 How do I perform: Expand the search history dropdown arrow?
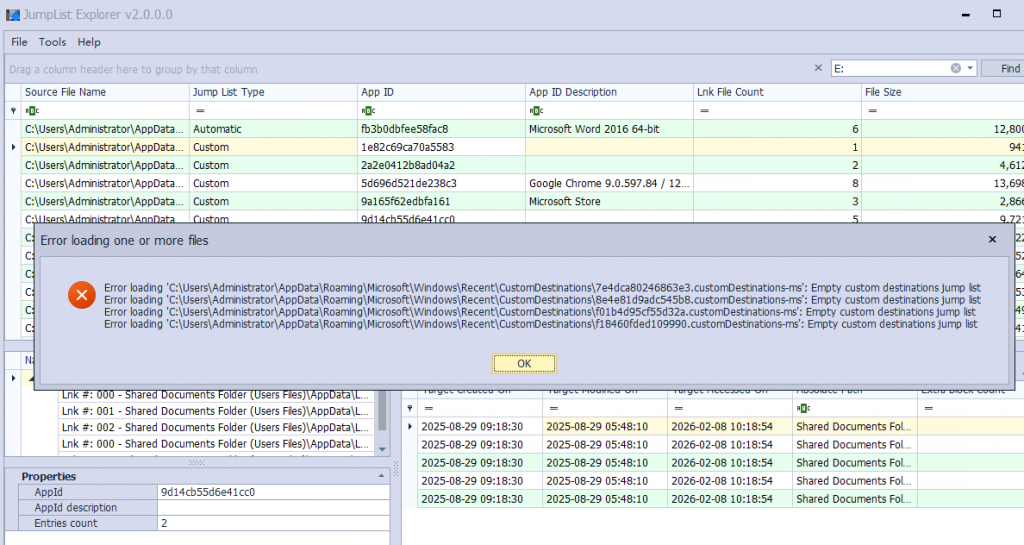(x=970, y=68)
